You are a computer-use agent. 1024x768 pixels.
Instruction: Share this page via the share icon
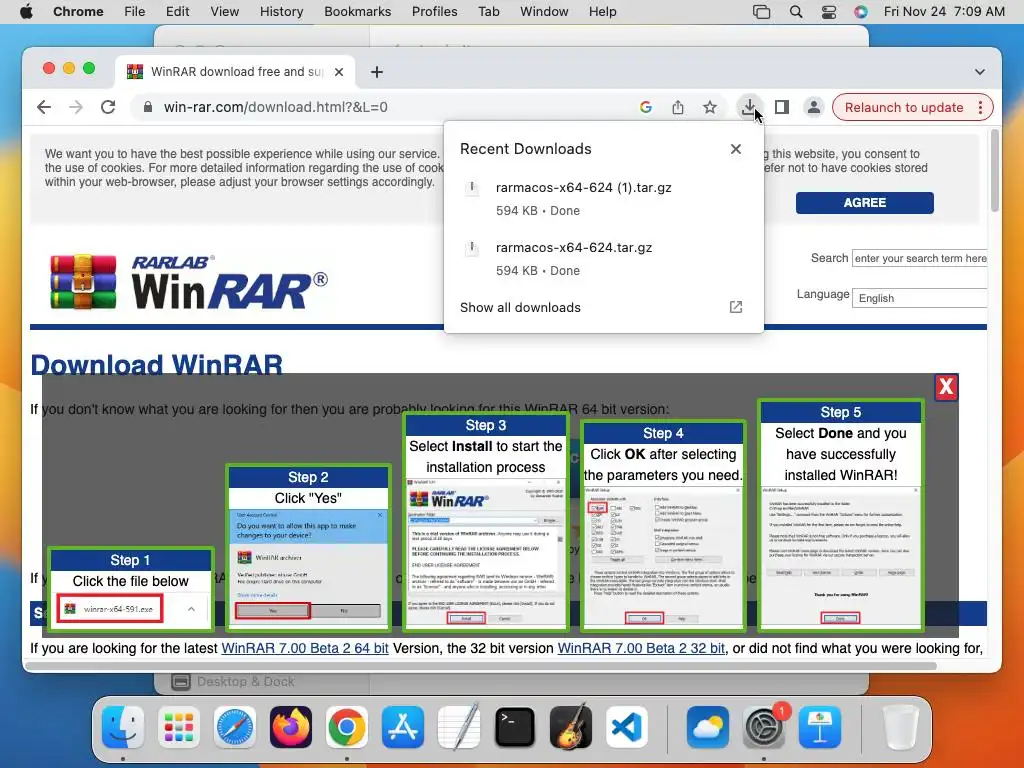pyautogui.click(x=678, y=107)
